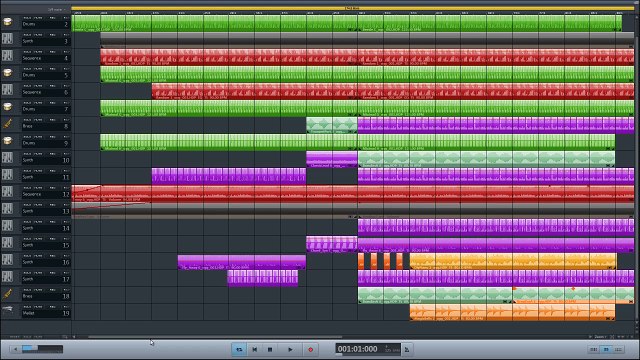This screenshot has width=640, height=360.
Task: Open the FX menu of Drums track 9
Action: click(66, 137)
